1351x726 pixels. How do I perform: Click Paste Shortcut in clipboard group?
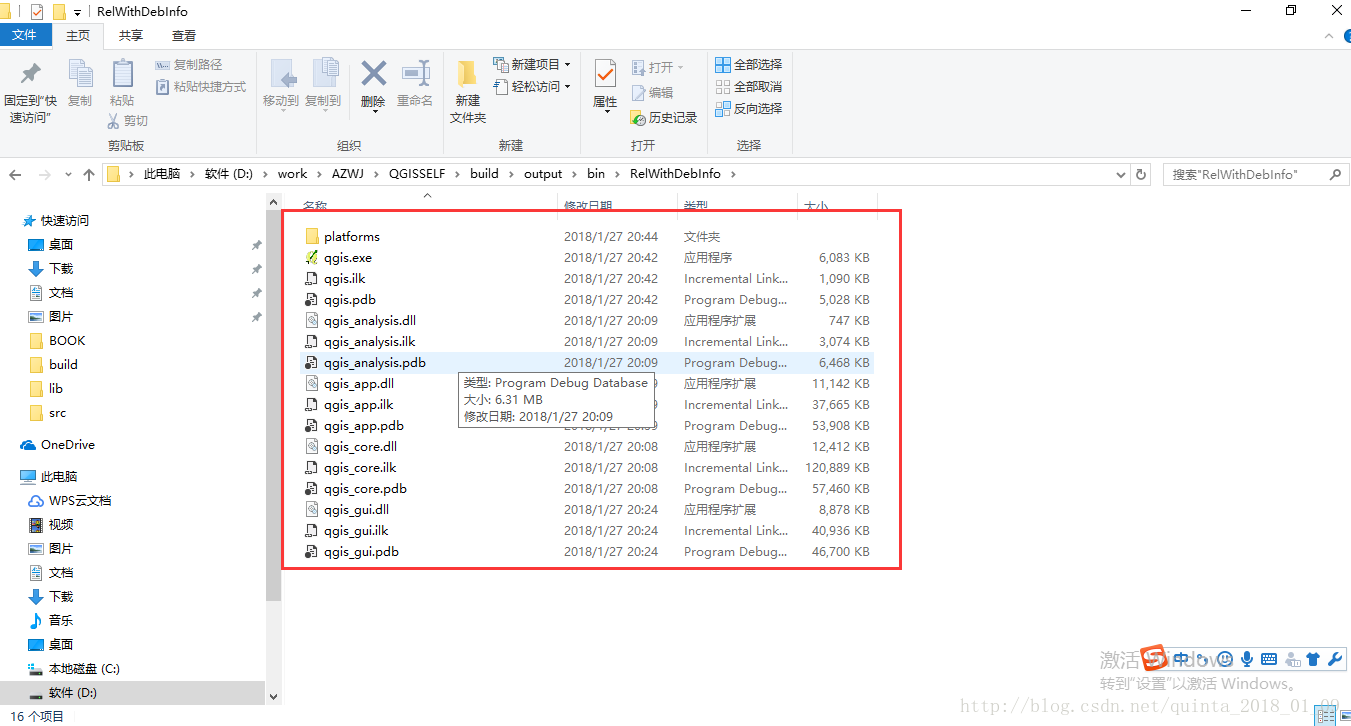coord(201,87)
